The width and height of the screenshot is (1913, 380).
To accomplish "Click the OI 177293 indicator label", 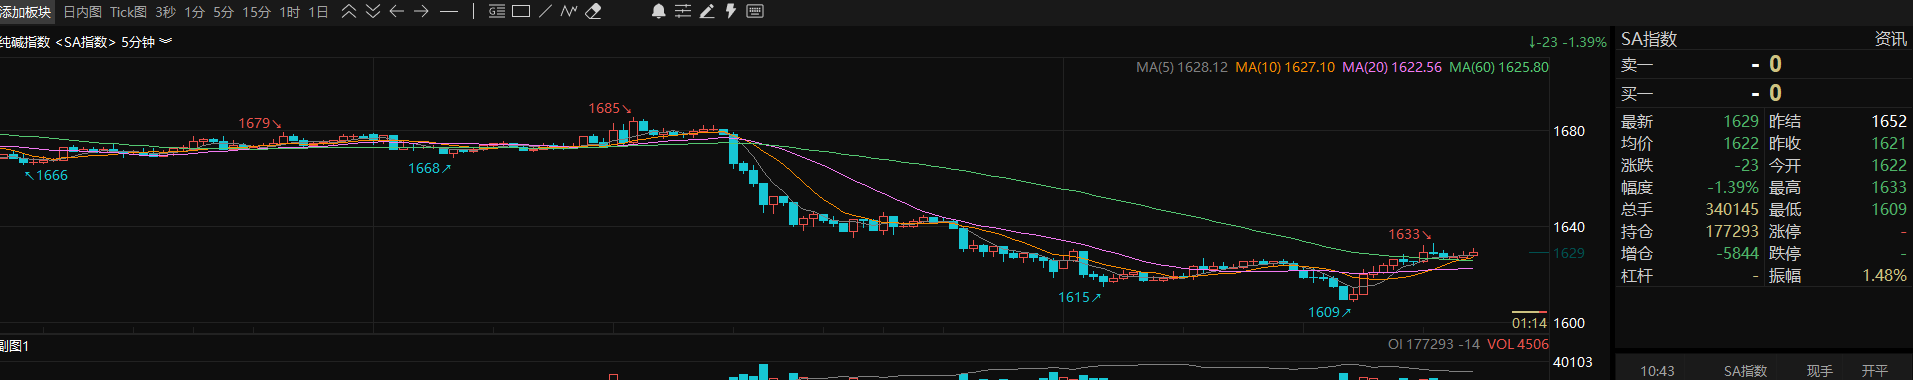I will [x=1434, y=344].
